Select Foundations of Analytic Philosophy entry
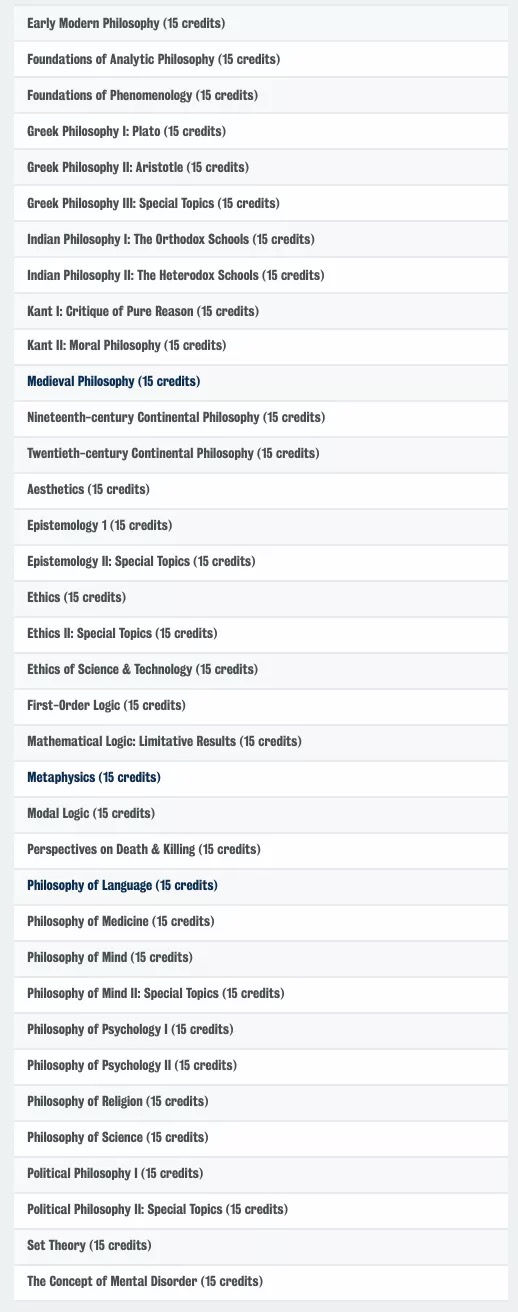Image resolution: width=518 pixels, height=1312 pixels. point(260,59)
